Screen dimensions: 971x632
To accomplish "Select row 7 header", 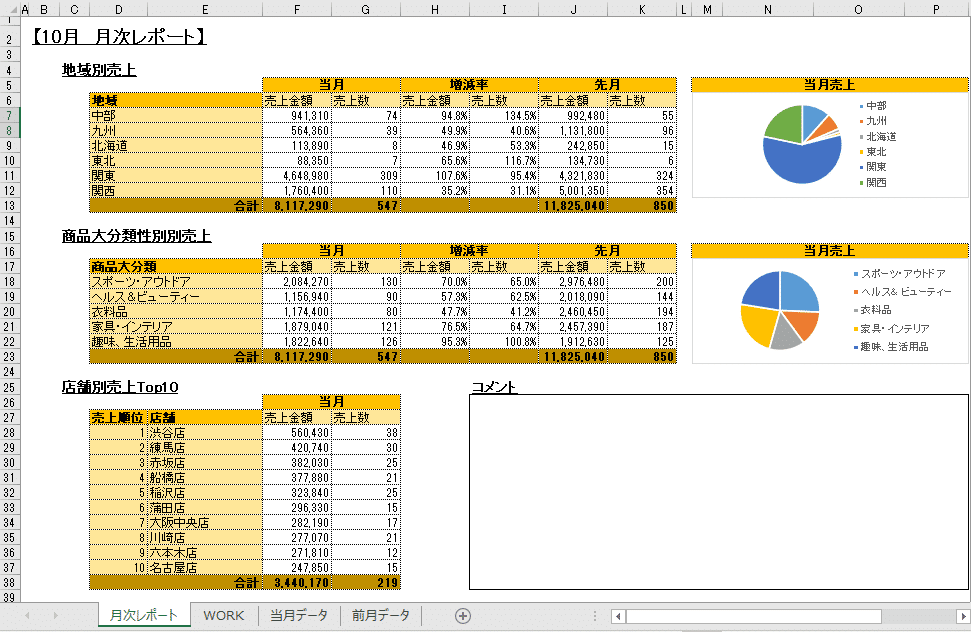I will click(9, 115).
